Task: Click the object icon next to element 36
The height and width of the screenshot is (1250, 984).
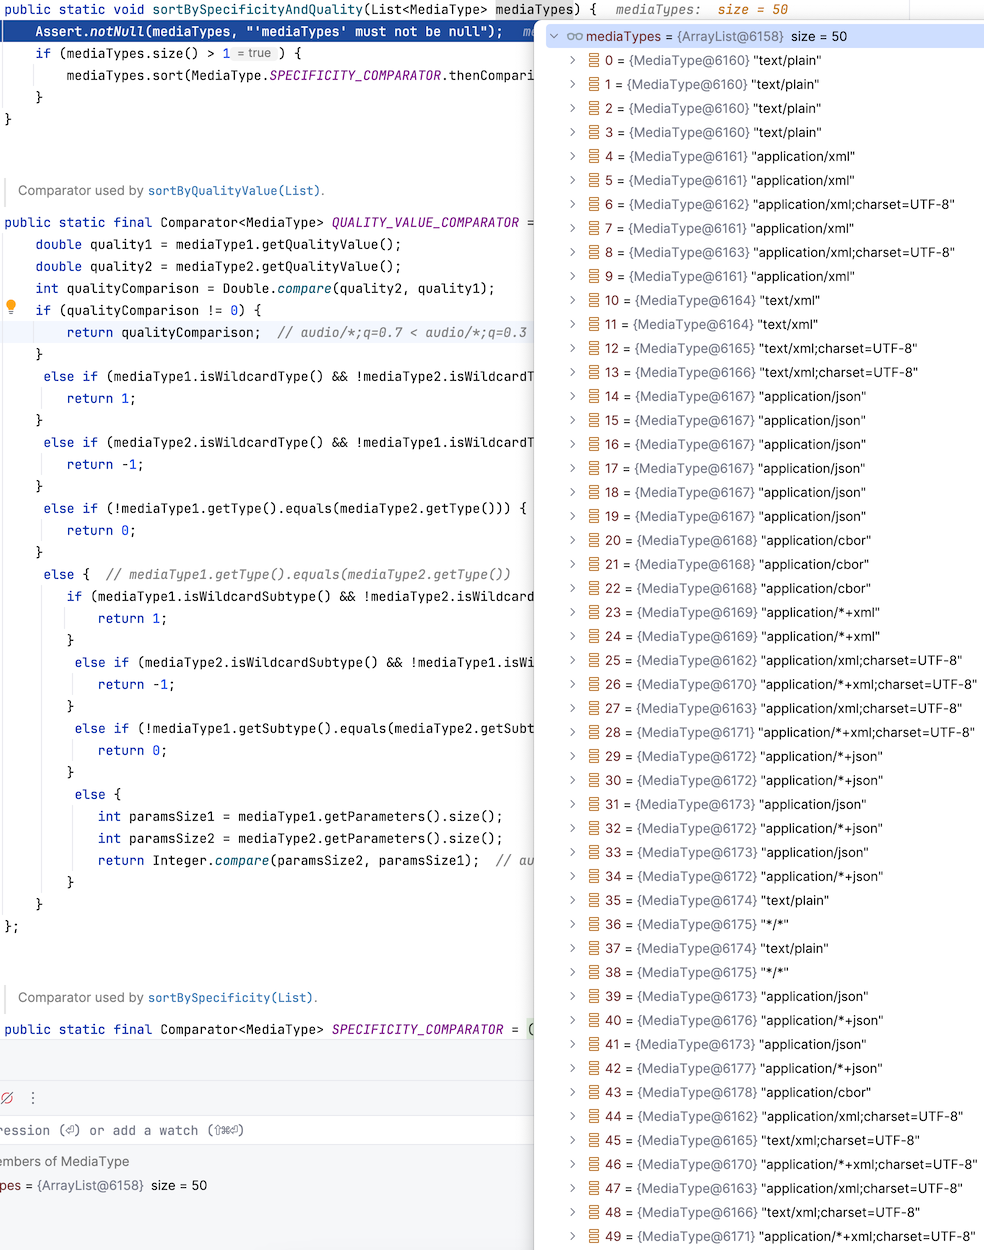Action: point(594,925)
